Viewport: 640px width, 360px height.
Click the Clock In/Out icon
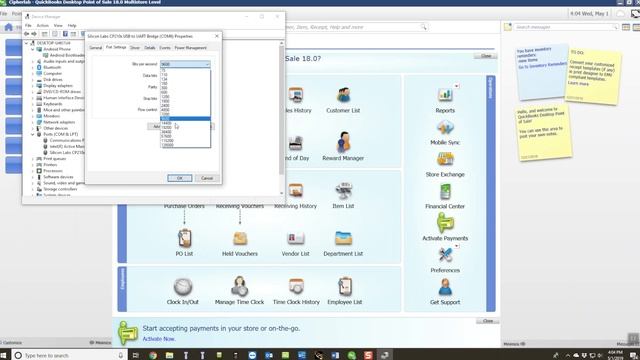click(x=182, y=287)
